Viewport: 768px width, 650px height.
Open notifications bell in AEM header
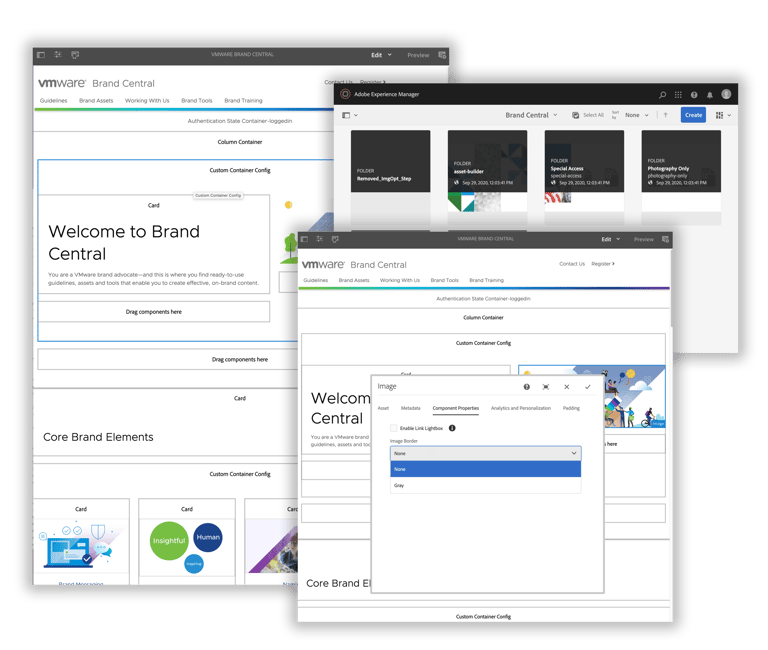click(710, 95)
